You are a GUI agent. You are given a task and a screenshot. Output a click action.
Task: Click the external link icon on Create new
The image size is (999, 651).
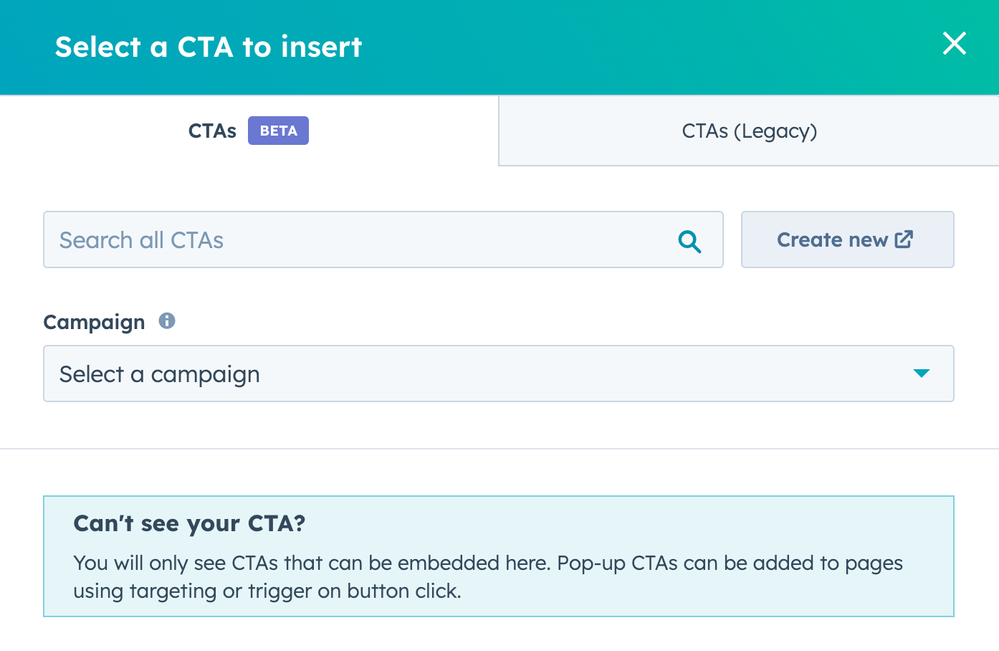906,239
